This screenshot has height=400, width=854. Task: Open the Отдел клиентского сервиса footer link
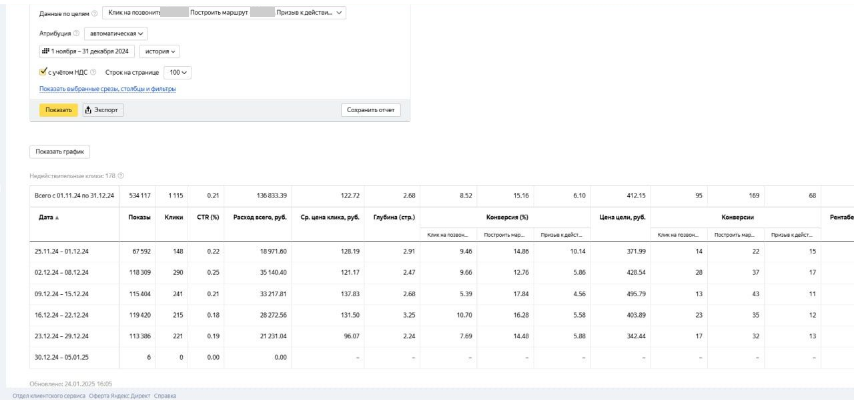coord(49,396)
